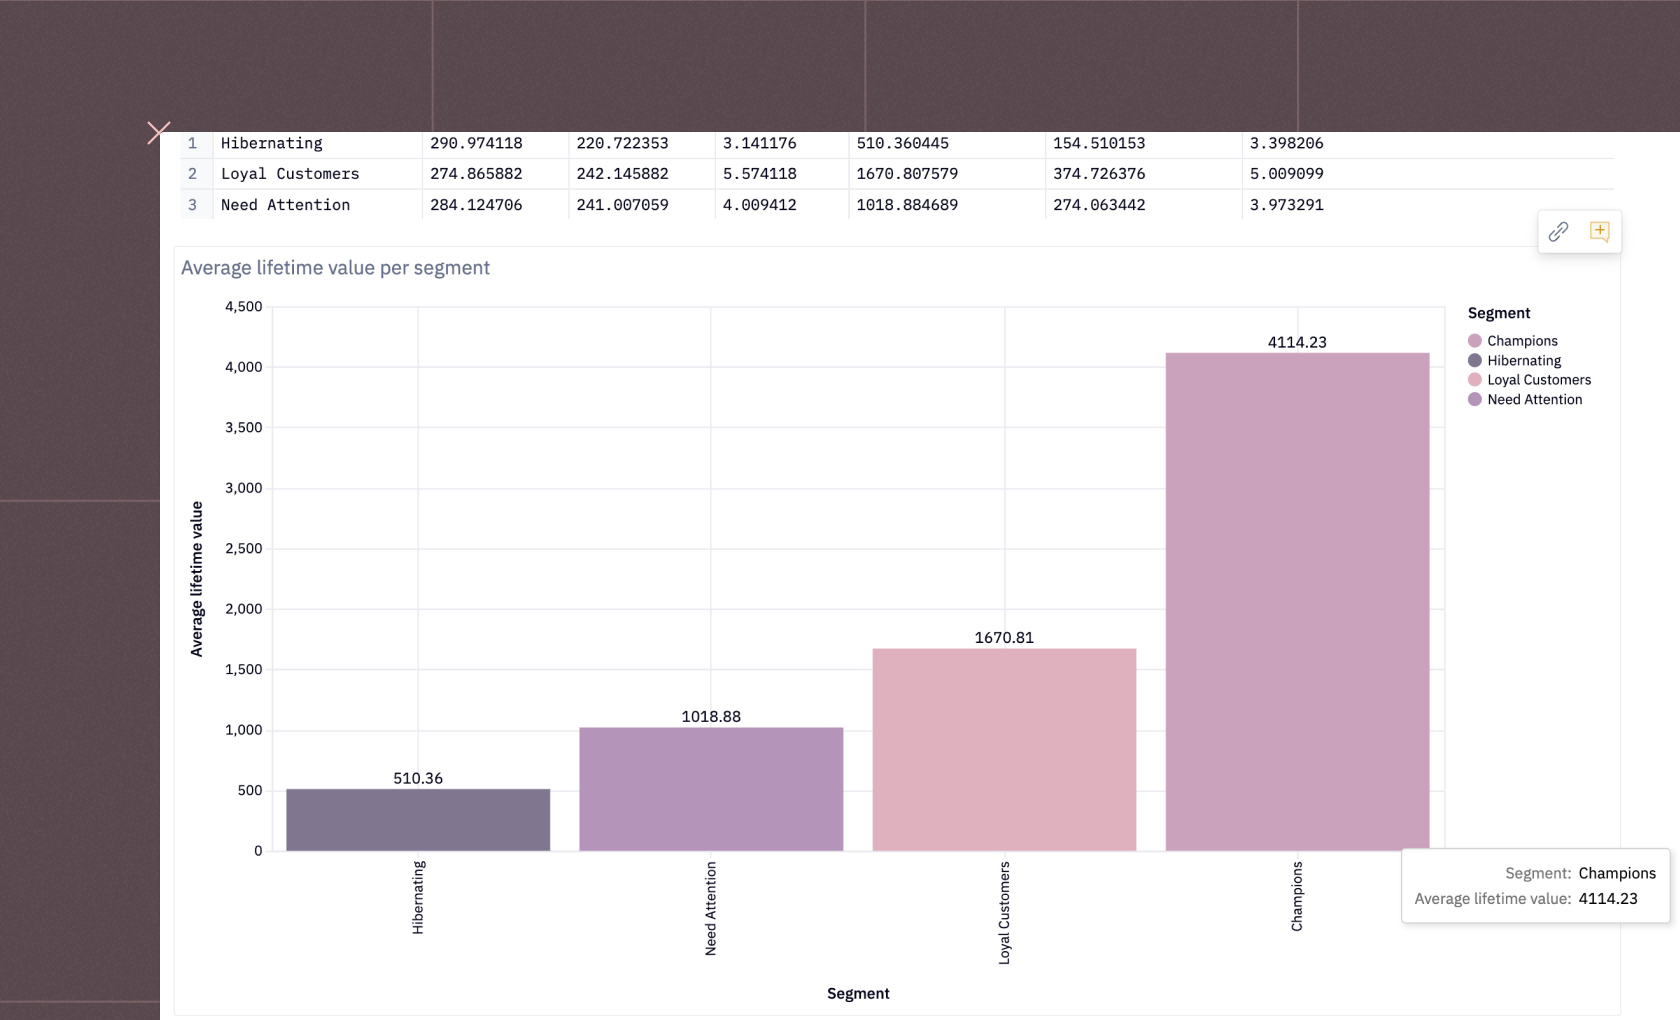Add a comment with the comment-plus icon
Image resolution: width=1680 pixels, height=1020 pixels.
click(x=1600, y=231)
